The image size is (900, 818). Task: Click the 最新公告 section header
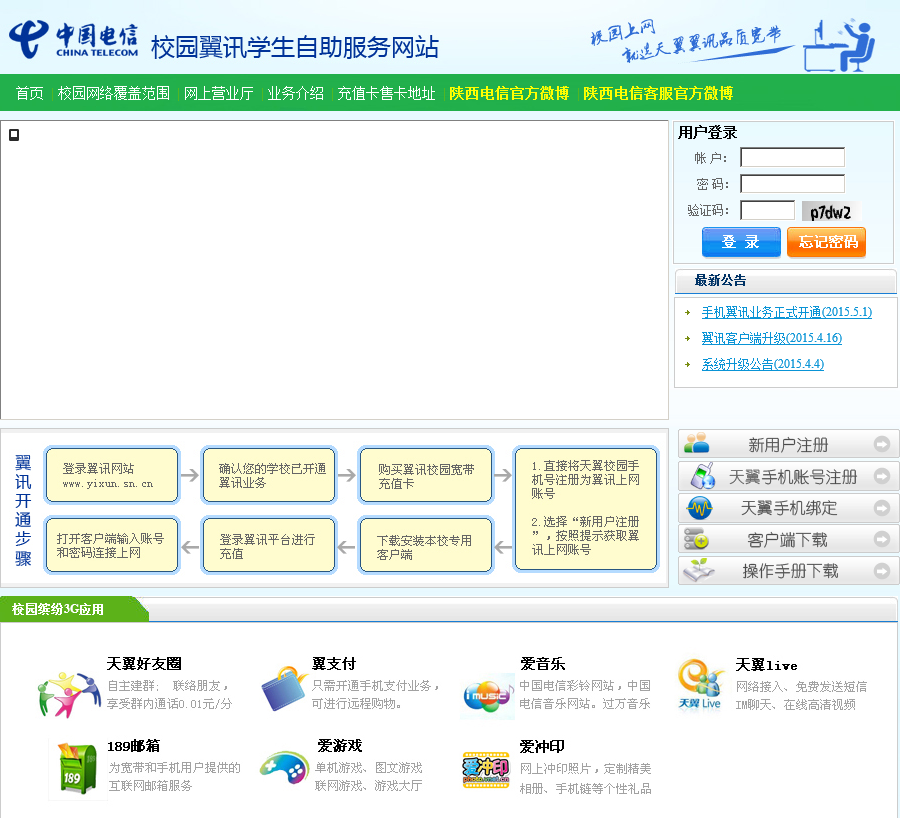720,280
